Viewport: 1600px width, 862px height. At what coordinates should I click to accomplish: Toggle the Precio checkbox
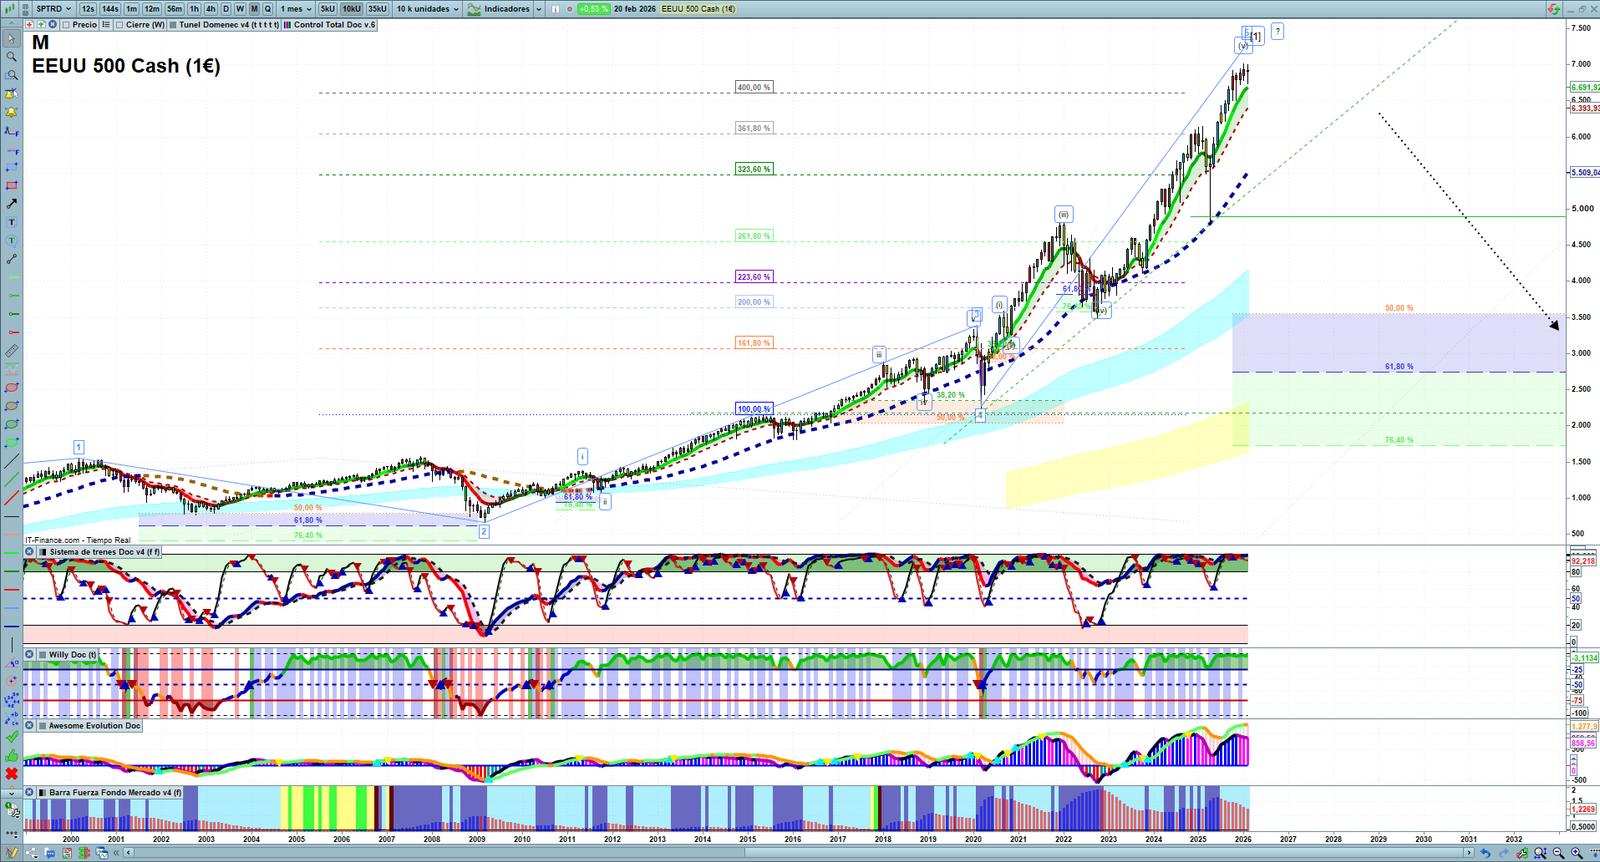66,25
